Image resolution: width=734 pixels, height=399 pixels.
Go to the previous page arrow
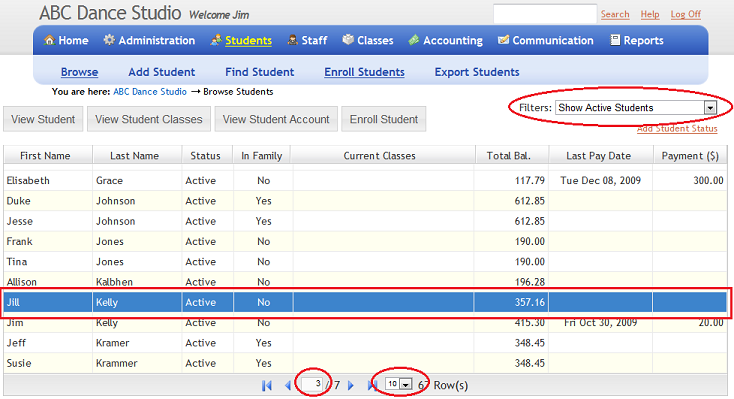(287, 385)
